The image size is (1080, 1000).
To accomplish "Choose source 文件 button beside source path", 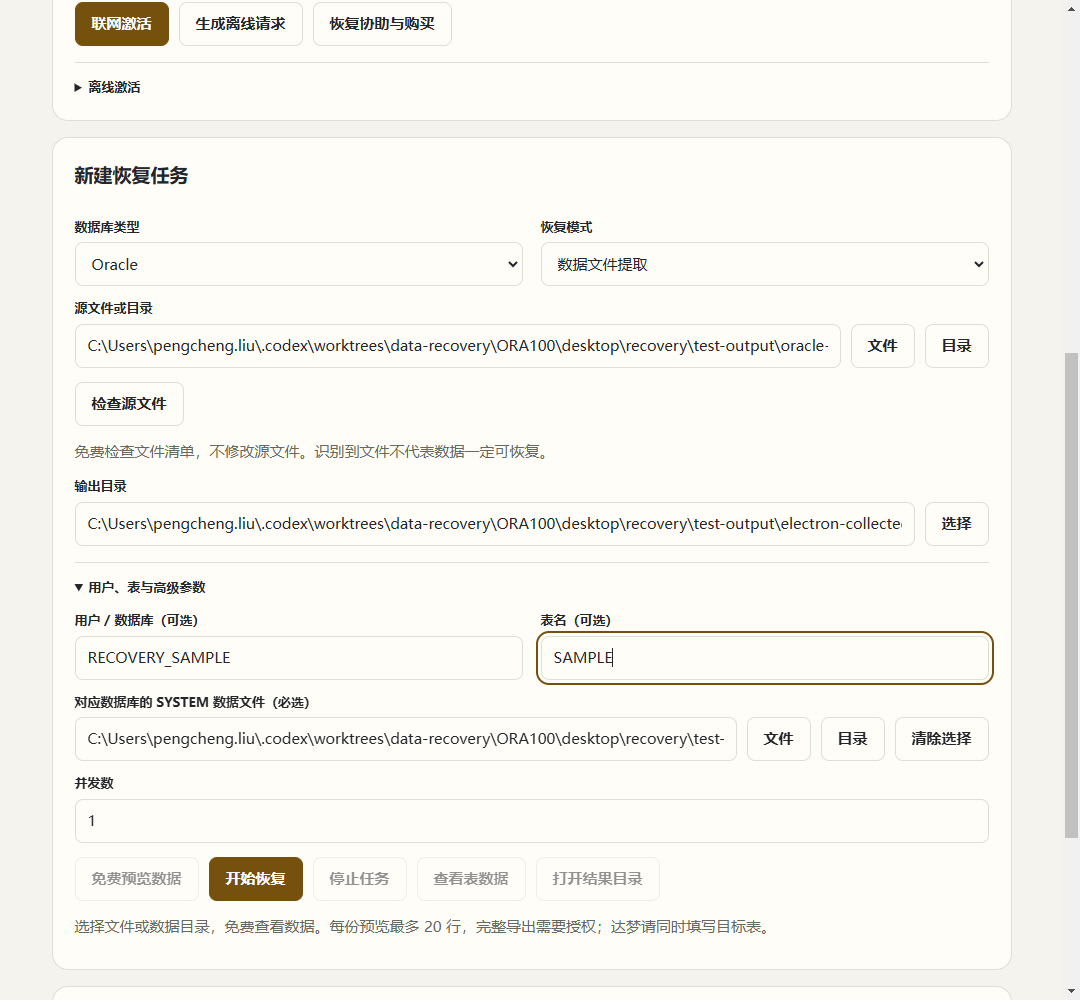I will click(882, 346).
